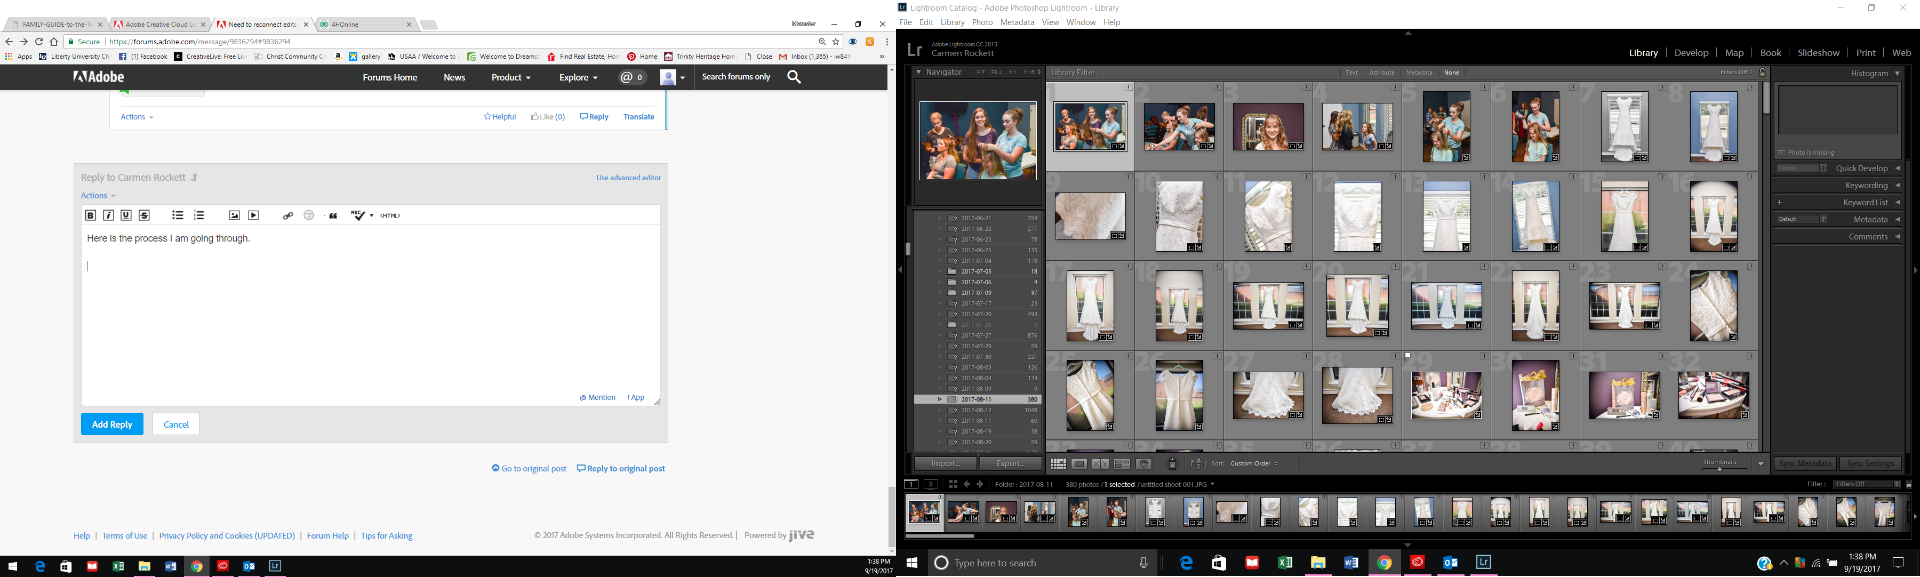Toggle second window display button 2
Image resolution: width=1920 pixels, height=577 pixels.
pyautogui.click(x=931, y=484)
